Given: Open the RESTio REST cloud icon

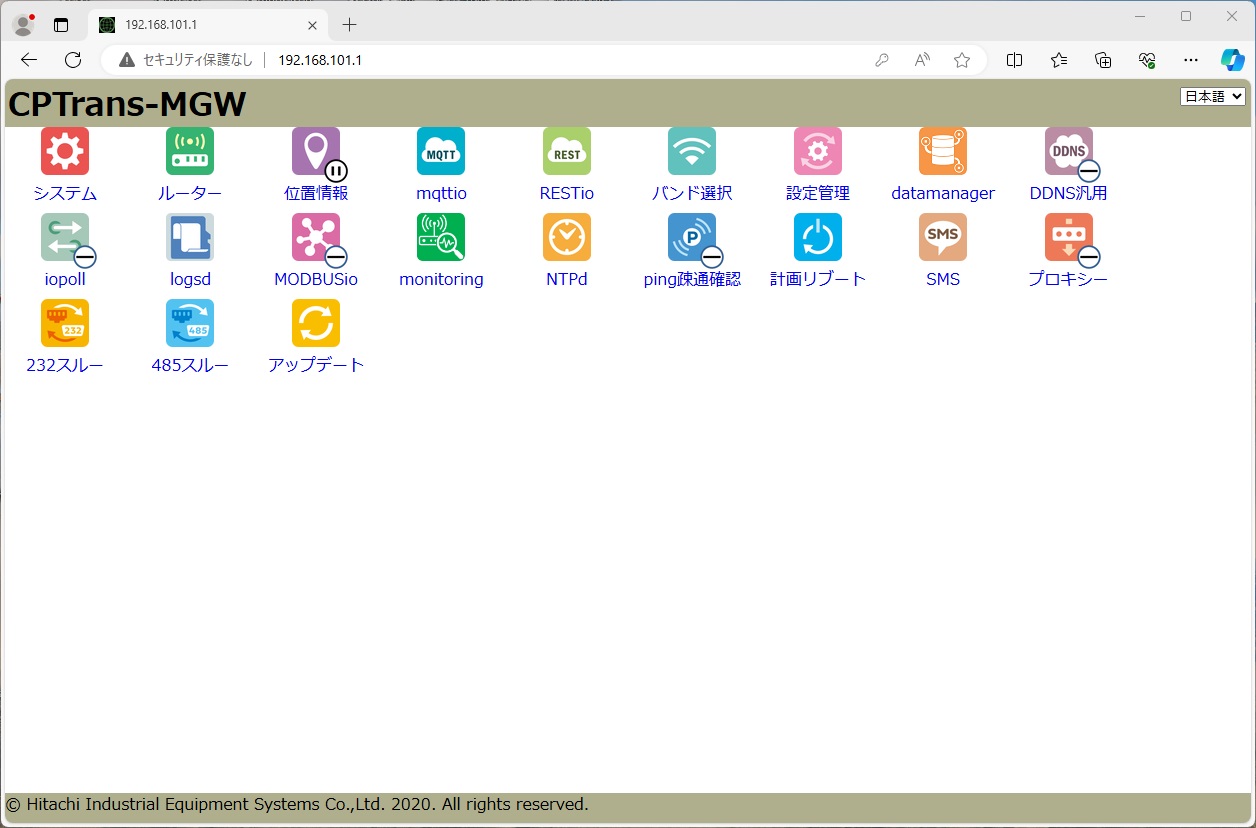Looking at the screenshot, I should [567, 151].
